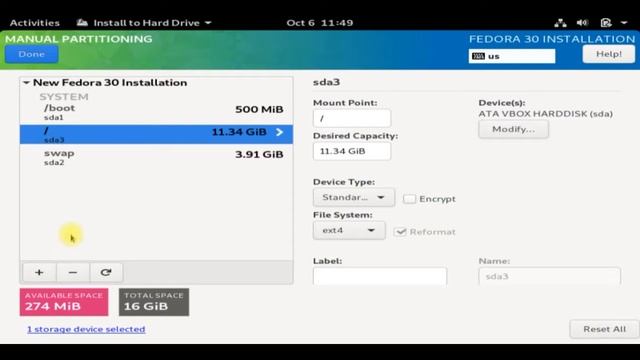Click the SYSTEM group heading
This screenshot has width=640, height=360.
(x=64, y=97)
